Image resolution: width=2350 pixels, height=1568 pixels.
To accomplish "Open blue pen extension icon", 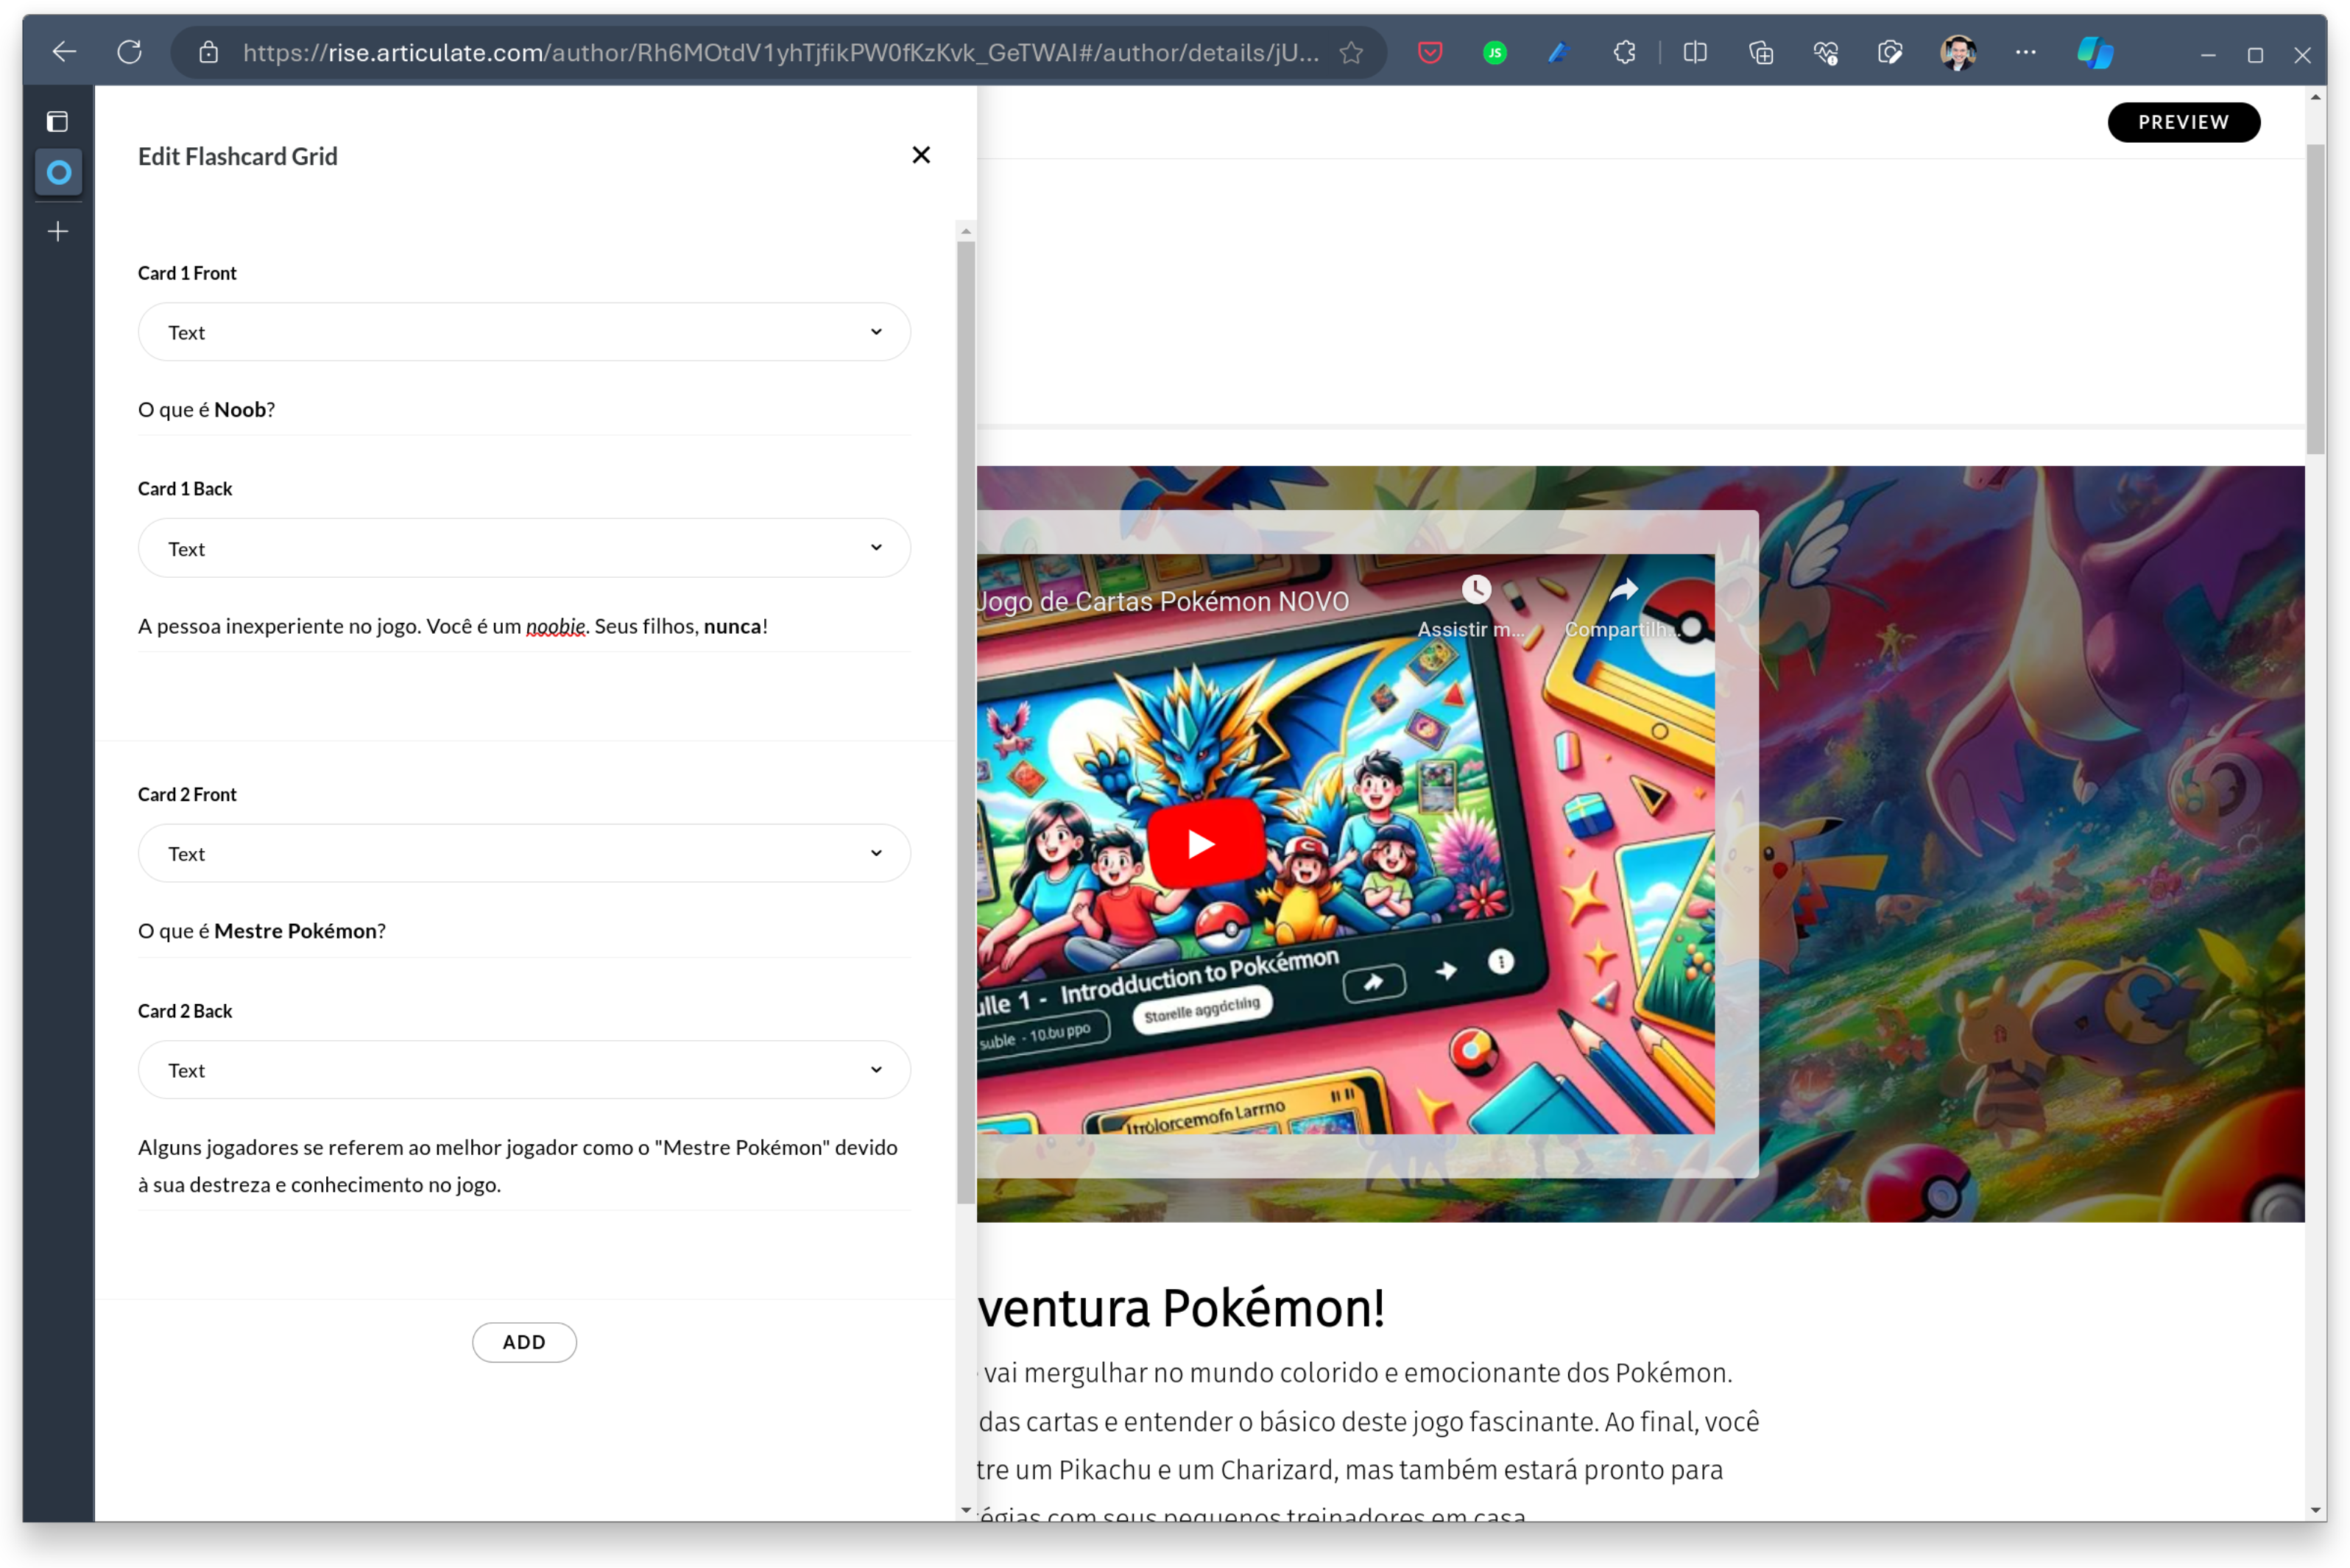I will click(x=1558, y=52).
